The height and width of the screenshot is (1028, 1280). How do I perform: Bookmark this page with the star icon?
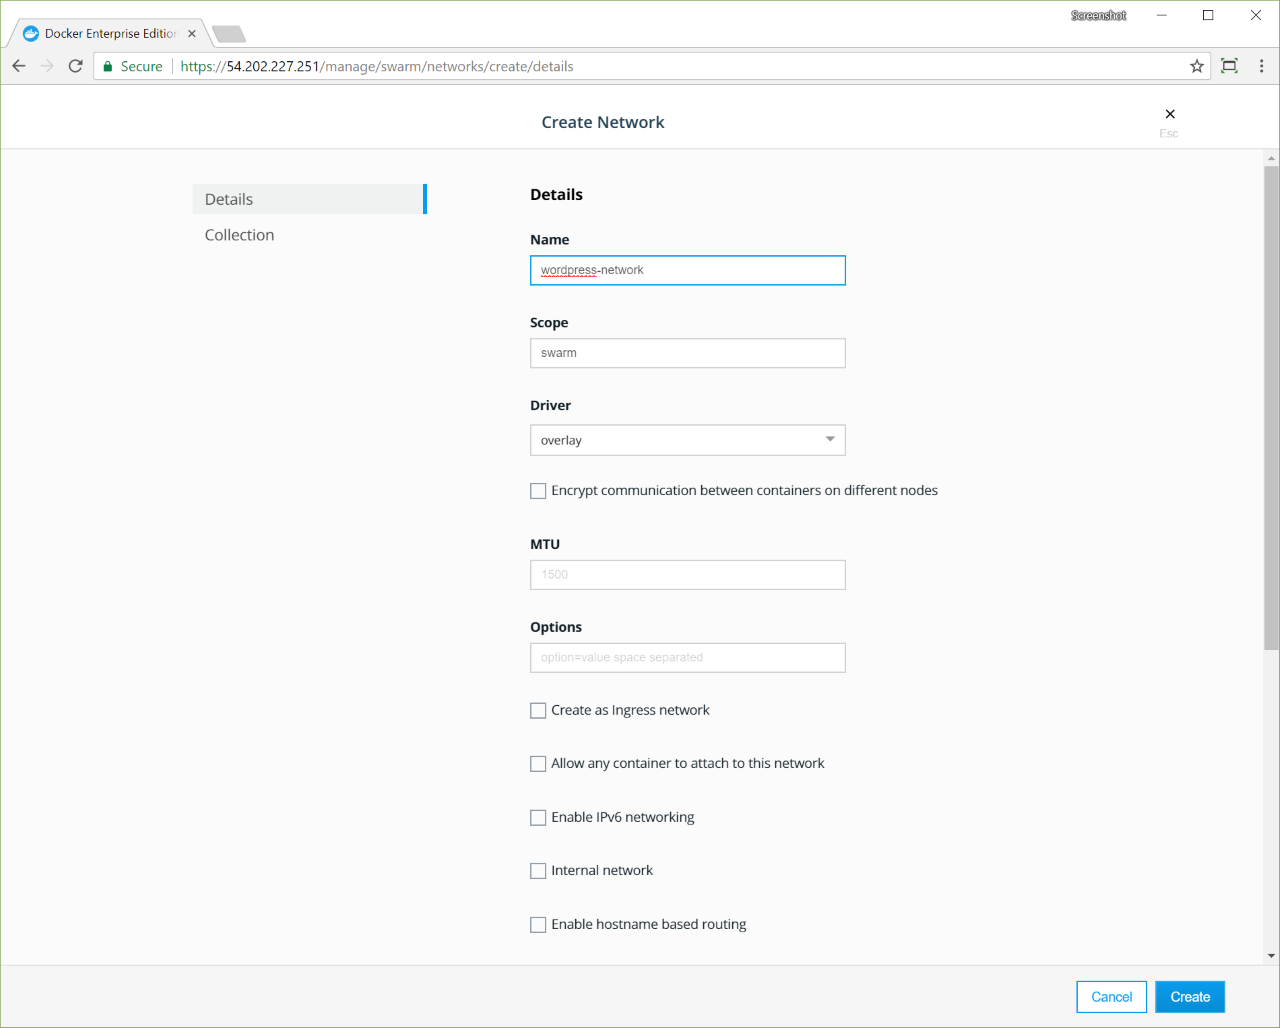coord(1196,66)
